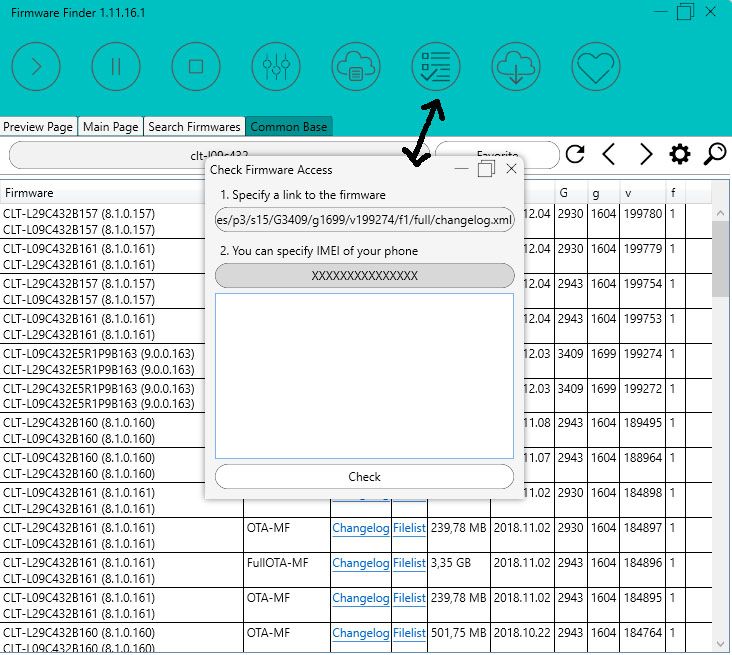
Task: Open favorites with the heart icon
Action: (x=596, y=66)
